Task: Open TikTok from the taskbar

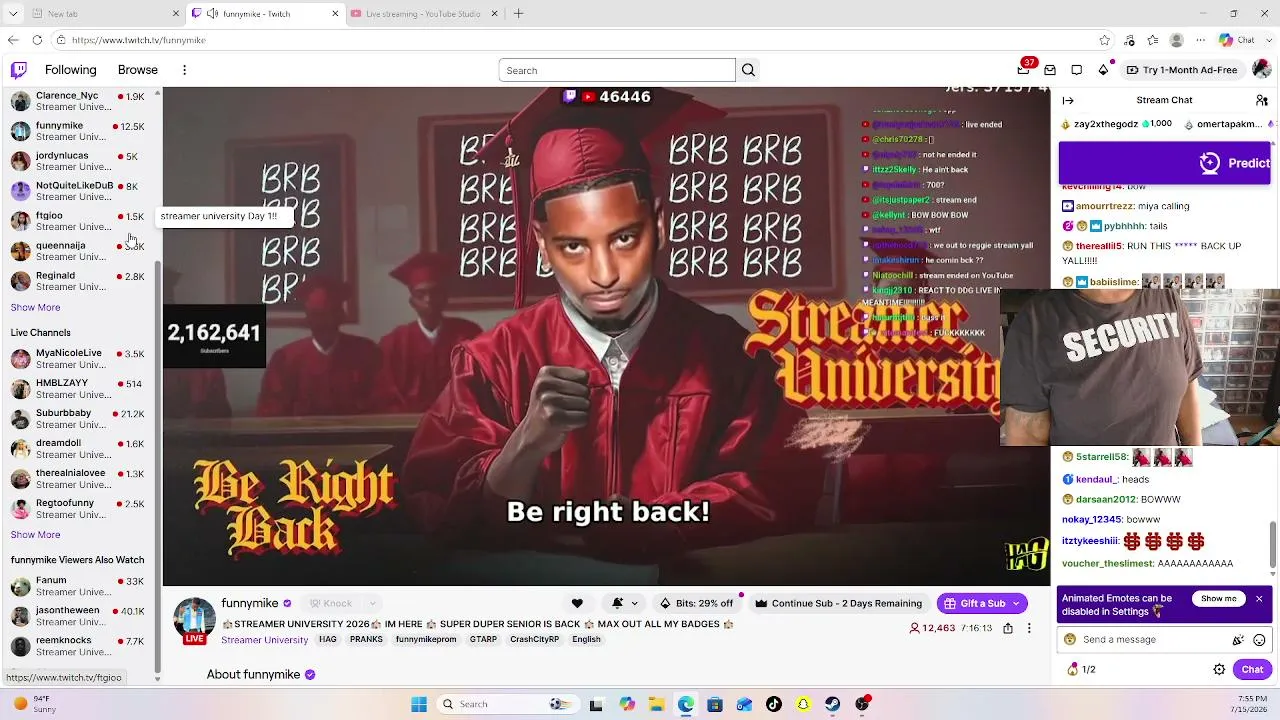Action: click(773, 704)
